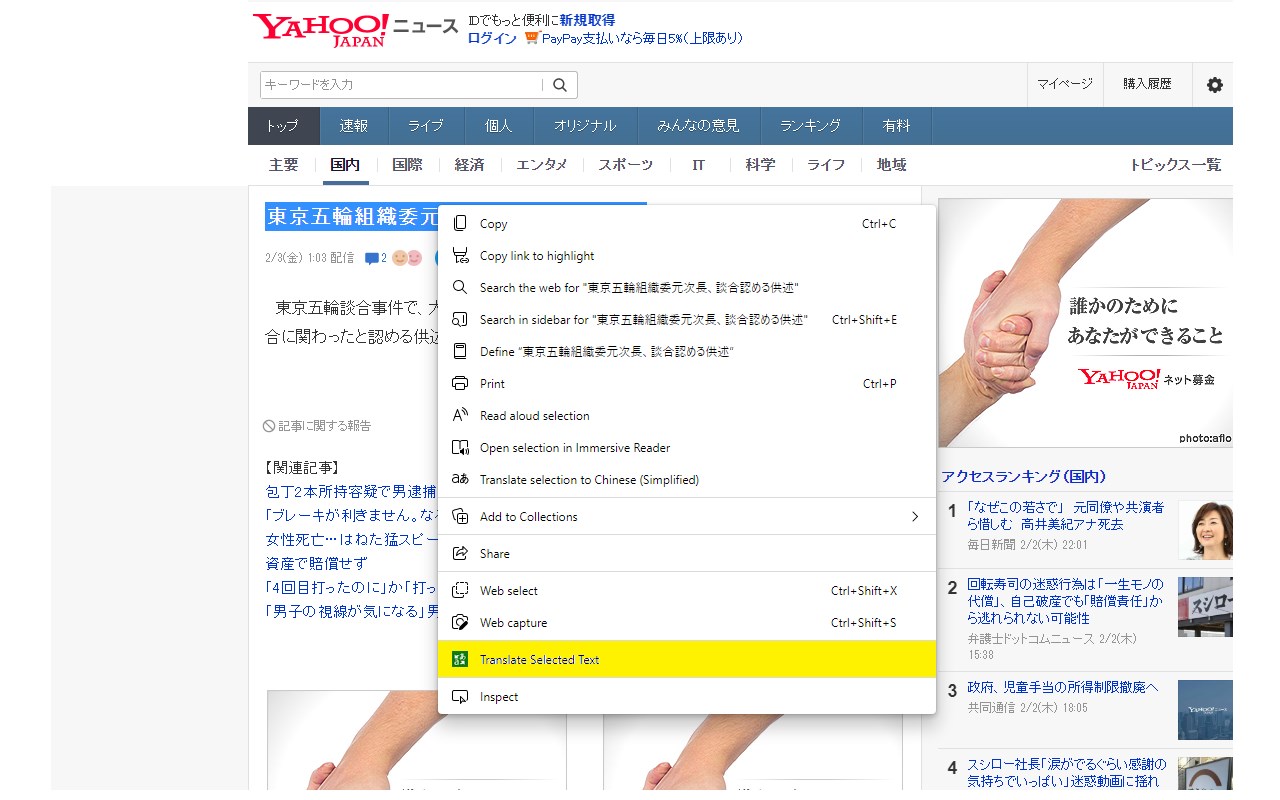This screenshot has width=1280, height=800.
Task: Click the 記事に関する報告 link
Action: click(x=317, y=426)
